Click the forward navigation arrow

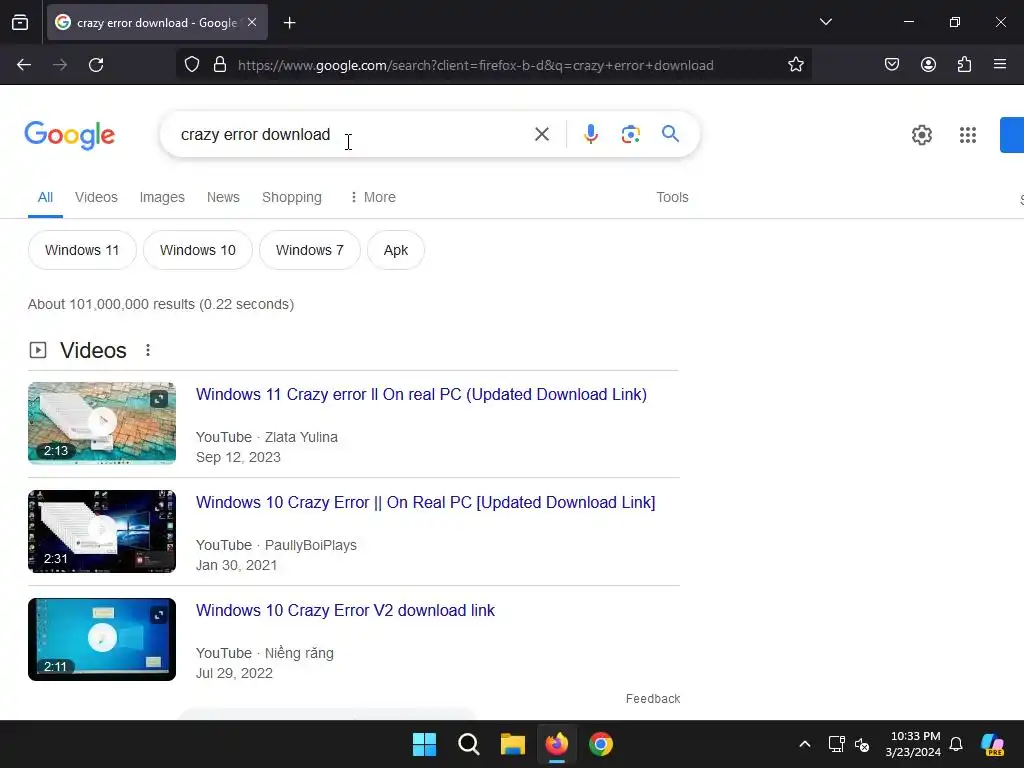click(60, 65)
